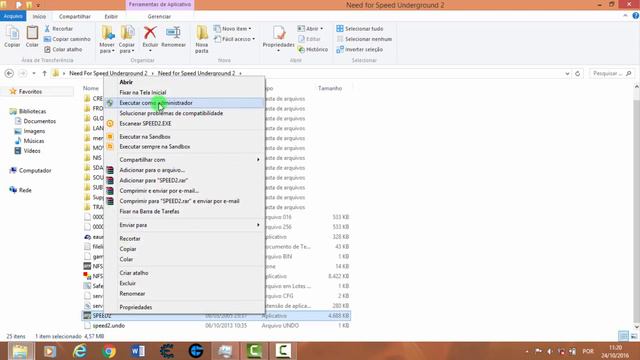Expand the address bar history dropdown
Viewport: 640px width, 360px height.
pyautogui.click(x=567, y=73)
